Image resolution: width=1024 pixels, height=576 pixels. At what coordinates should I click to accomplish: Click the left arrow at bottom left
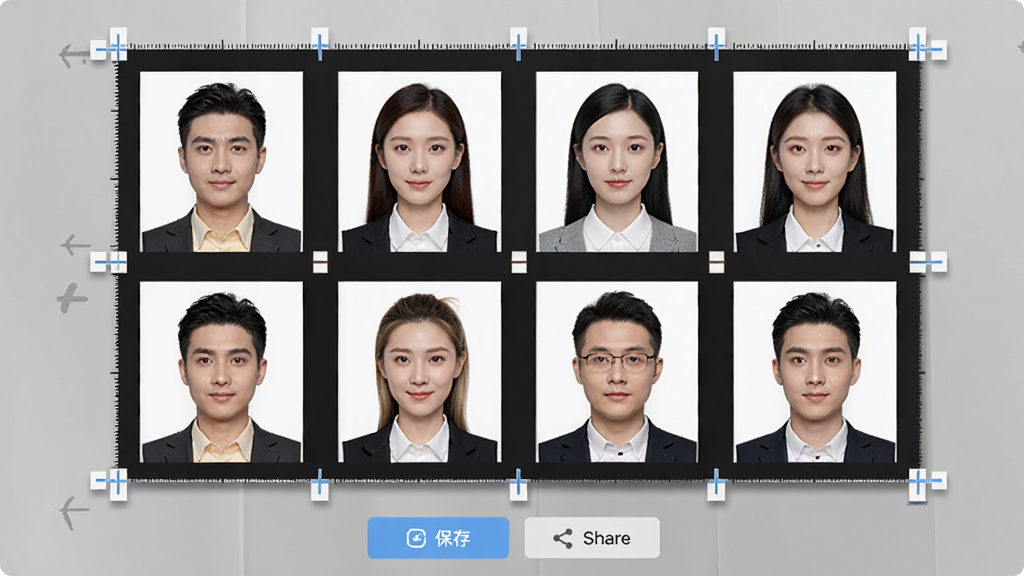74,511
